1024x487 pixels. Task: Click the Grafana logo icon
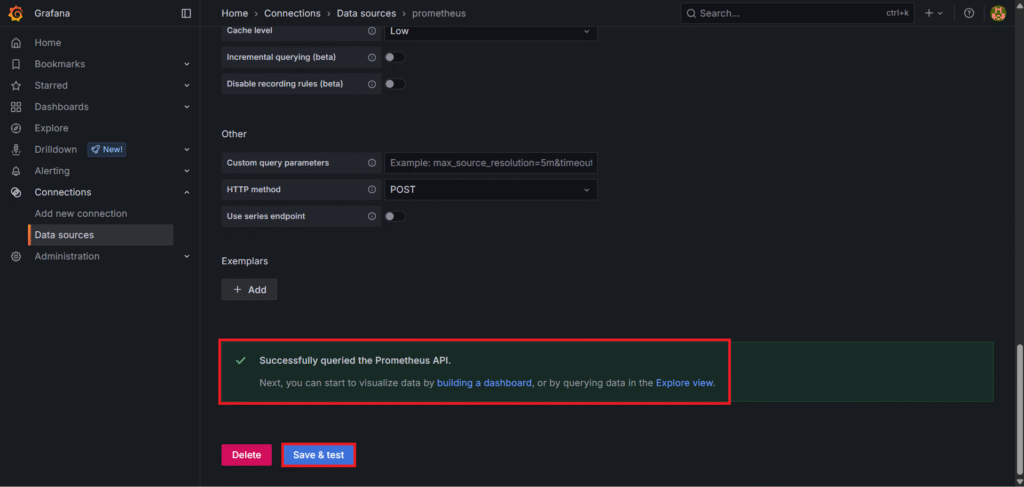coord(16,13)
